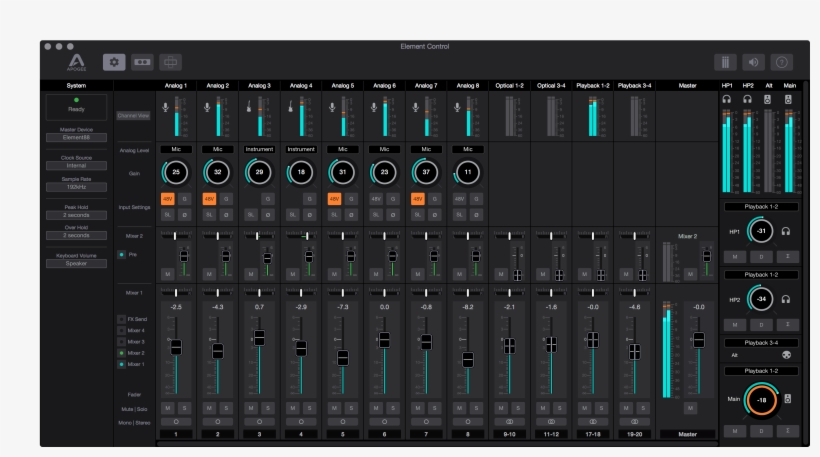The height and width of the screenshot is (457, 820).
Task: Click the headphone icon beside the HP2 knob
Action: [x=785, y=299]
